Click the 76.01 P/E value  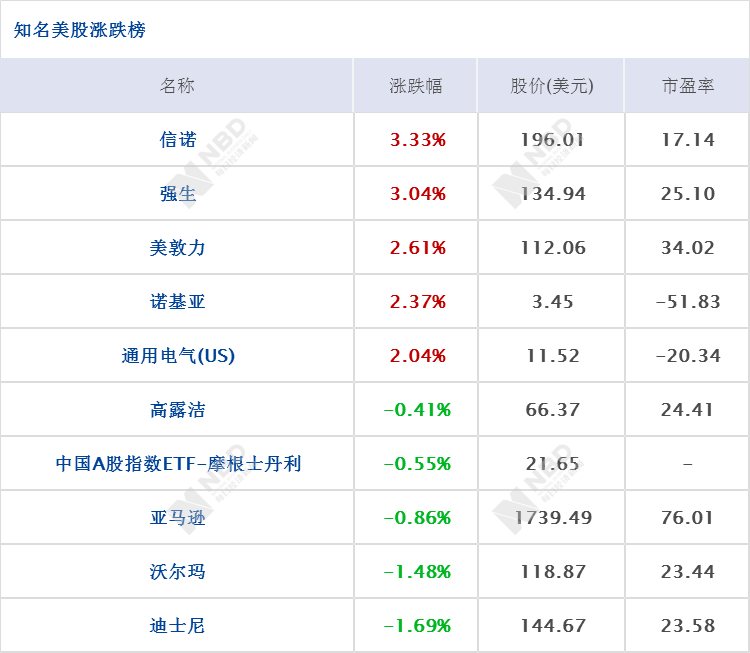point(687,518)
